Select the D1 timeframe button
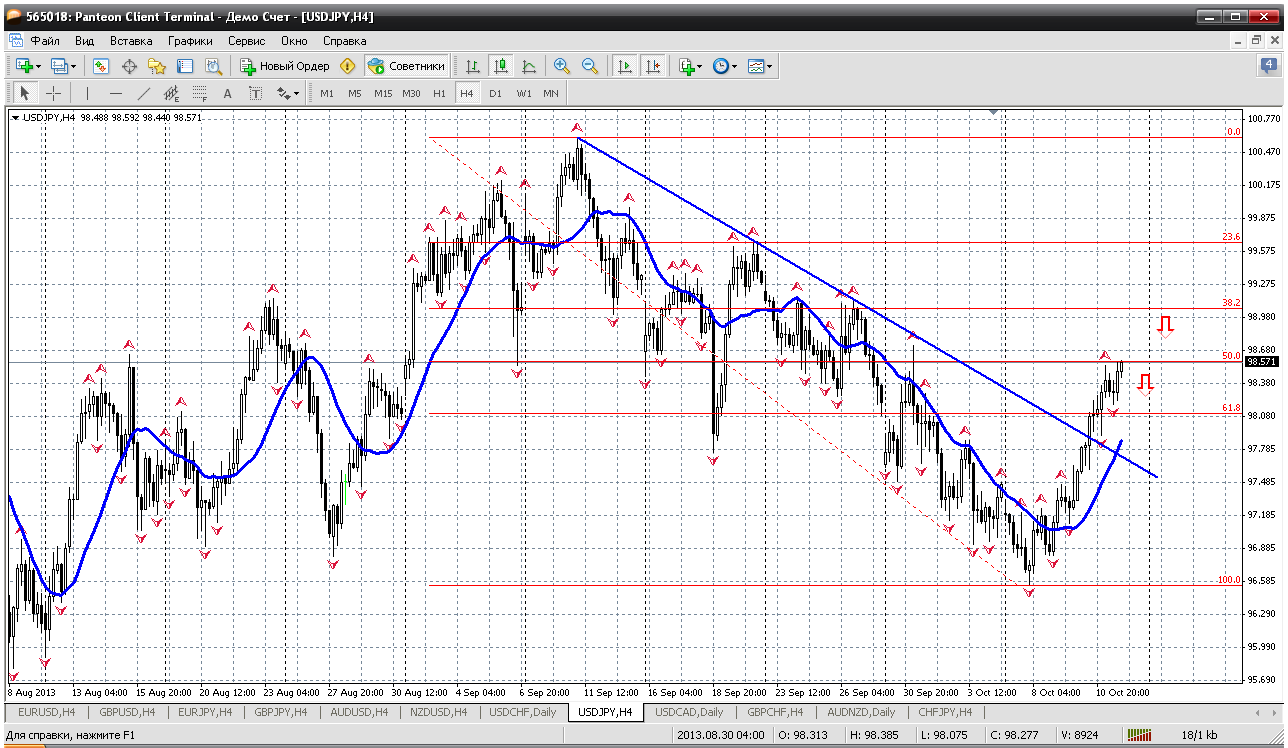Screen dimensions: 1288x748 point(495,93)
